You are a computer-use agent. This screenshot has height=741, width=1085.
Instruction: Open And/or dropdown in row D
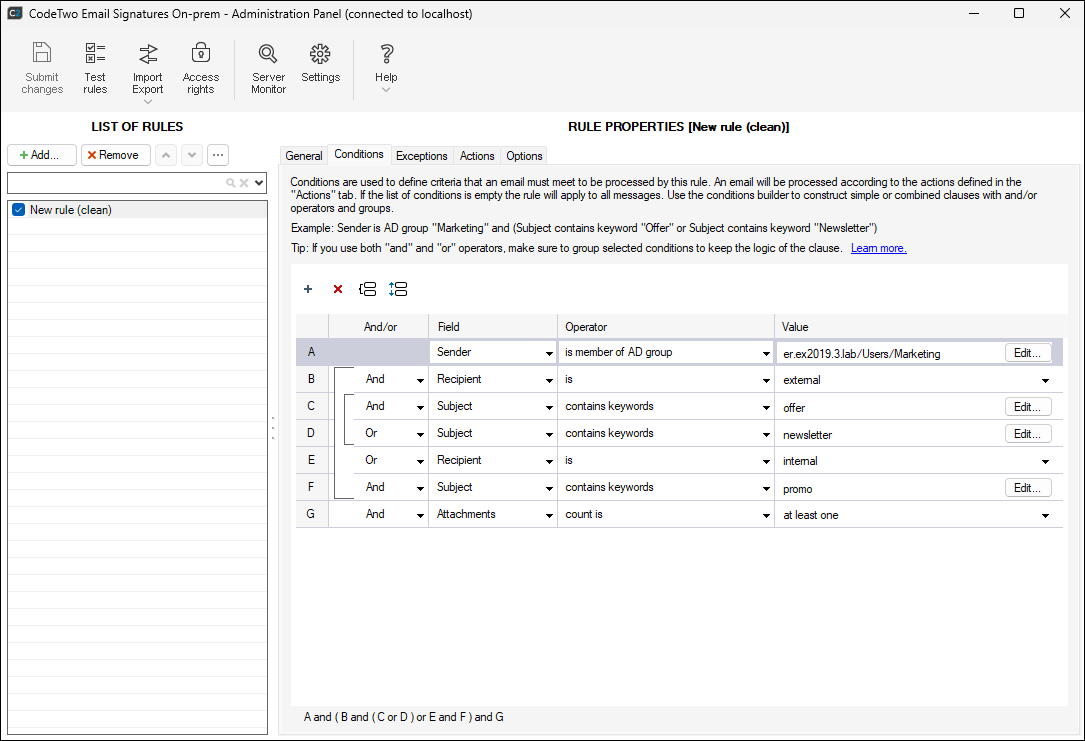[x=420, y=434]
